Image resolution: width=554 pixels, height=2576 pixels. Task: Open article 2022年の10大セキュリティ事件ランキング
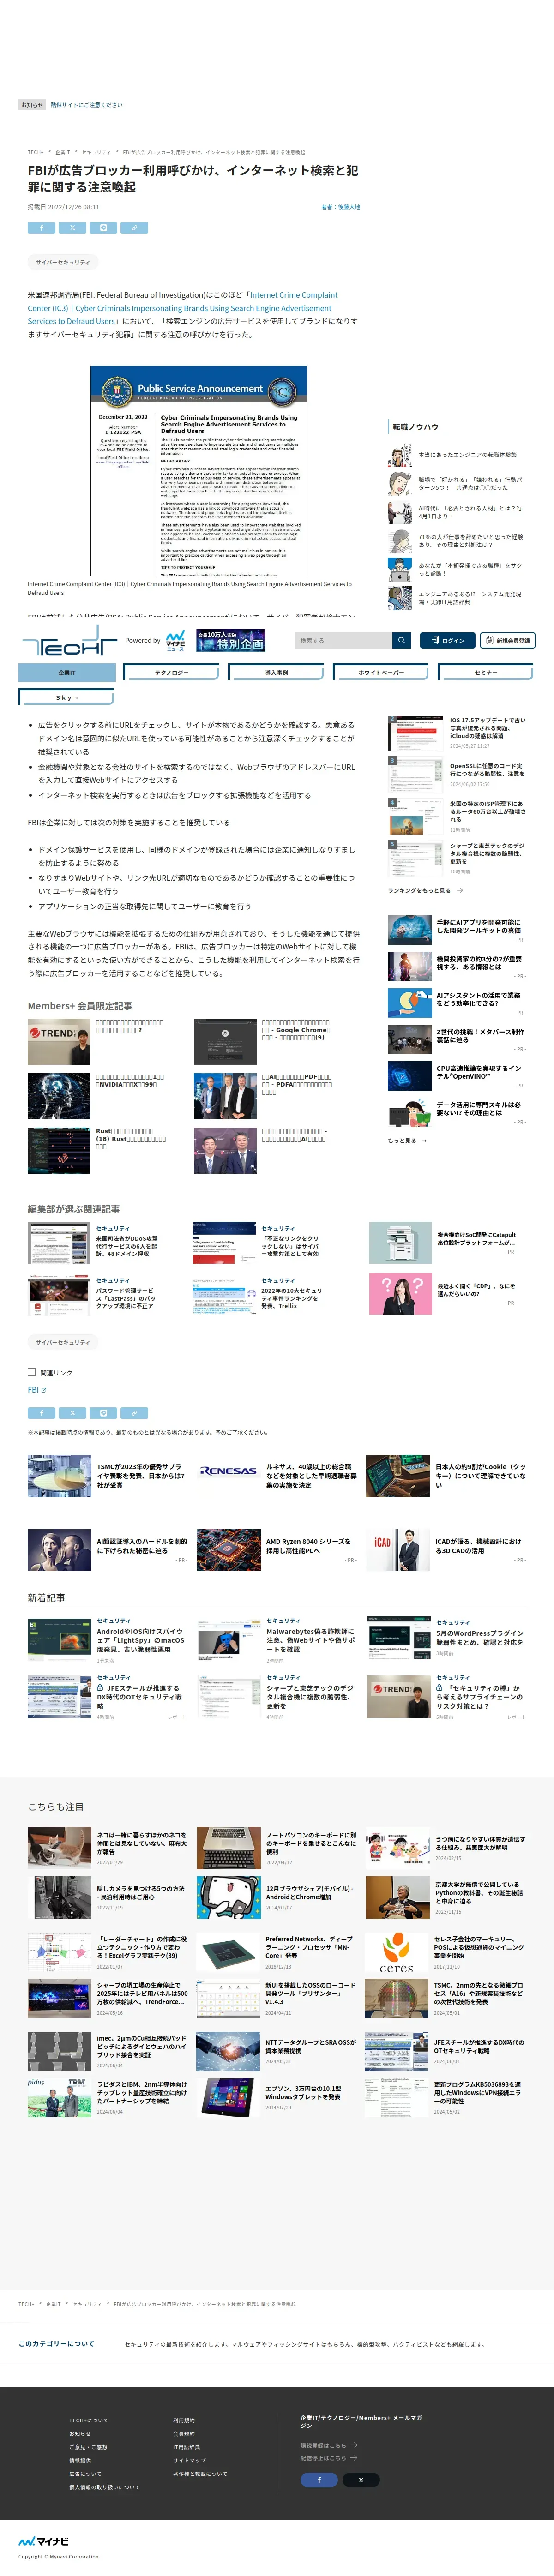(292, 1298)
